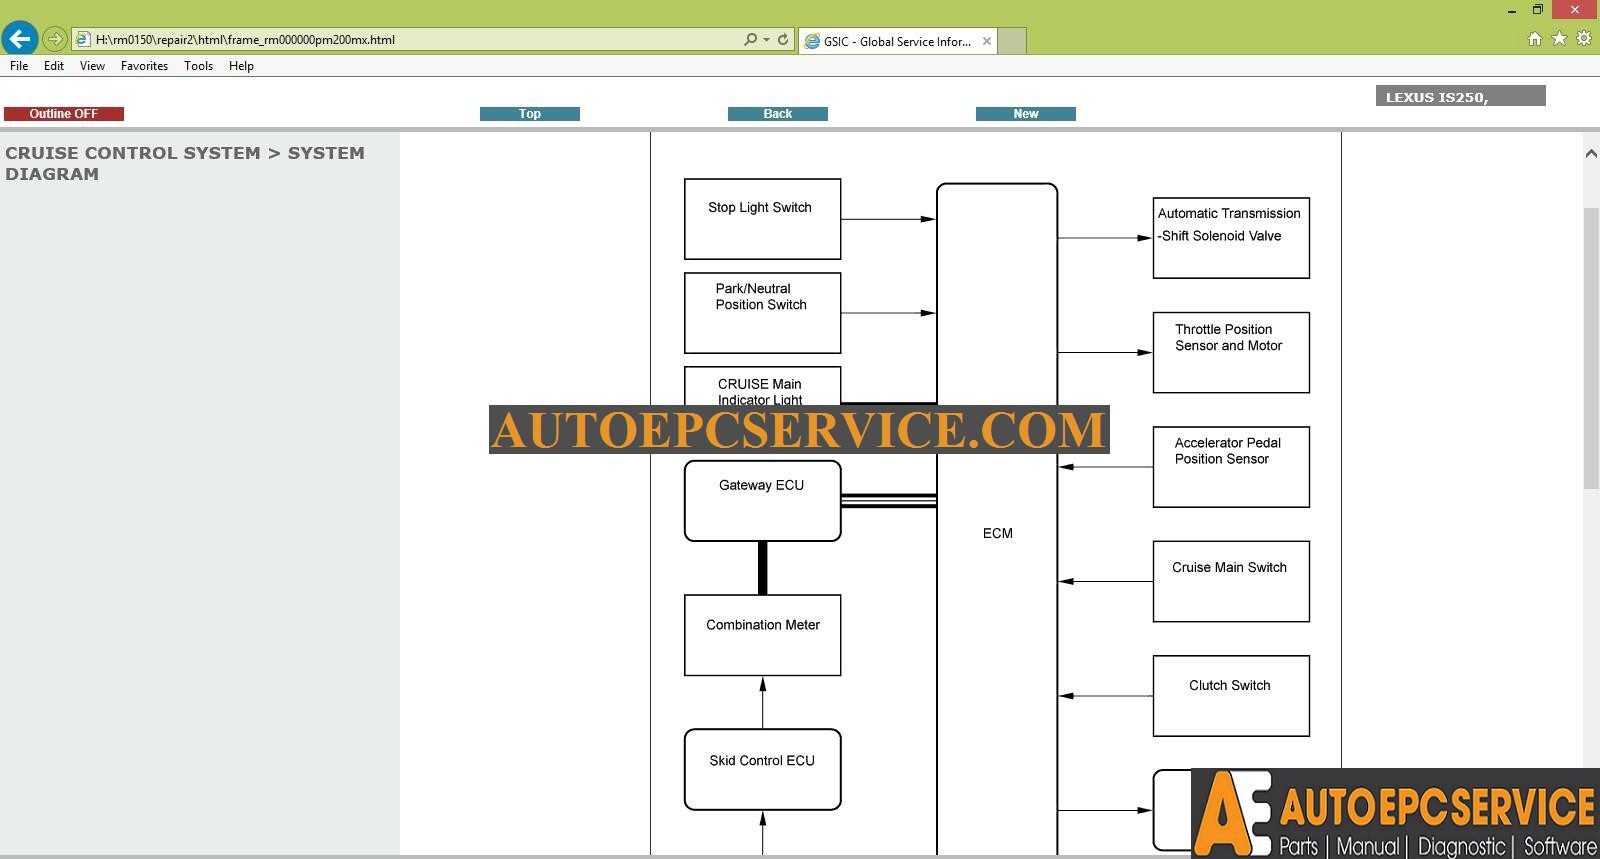This screenshot has width=1600, height=859.
Task: Open the Tools gear icon
Action: pyautogui.click(x=1584, y=39)
